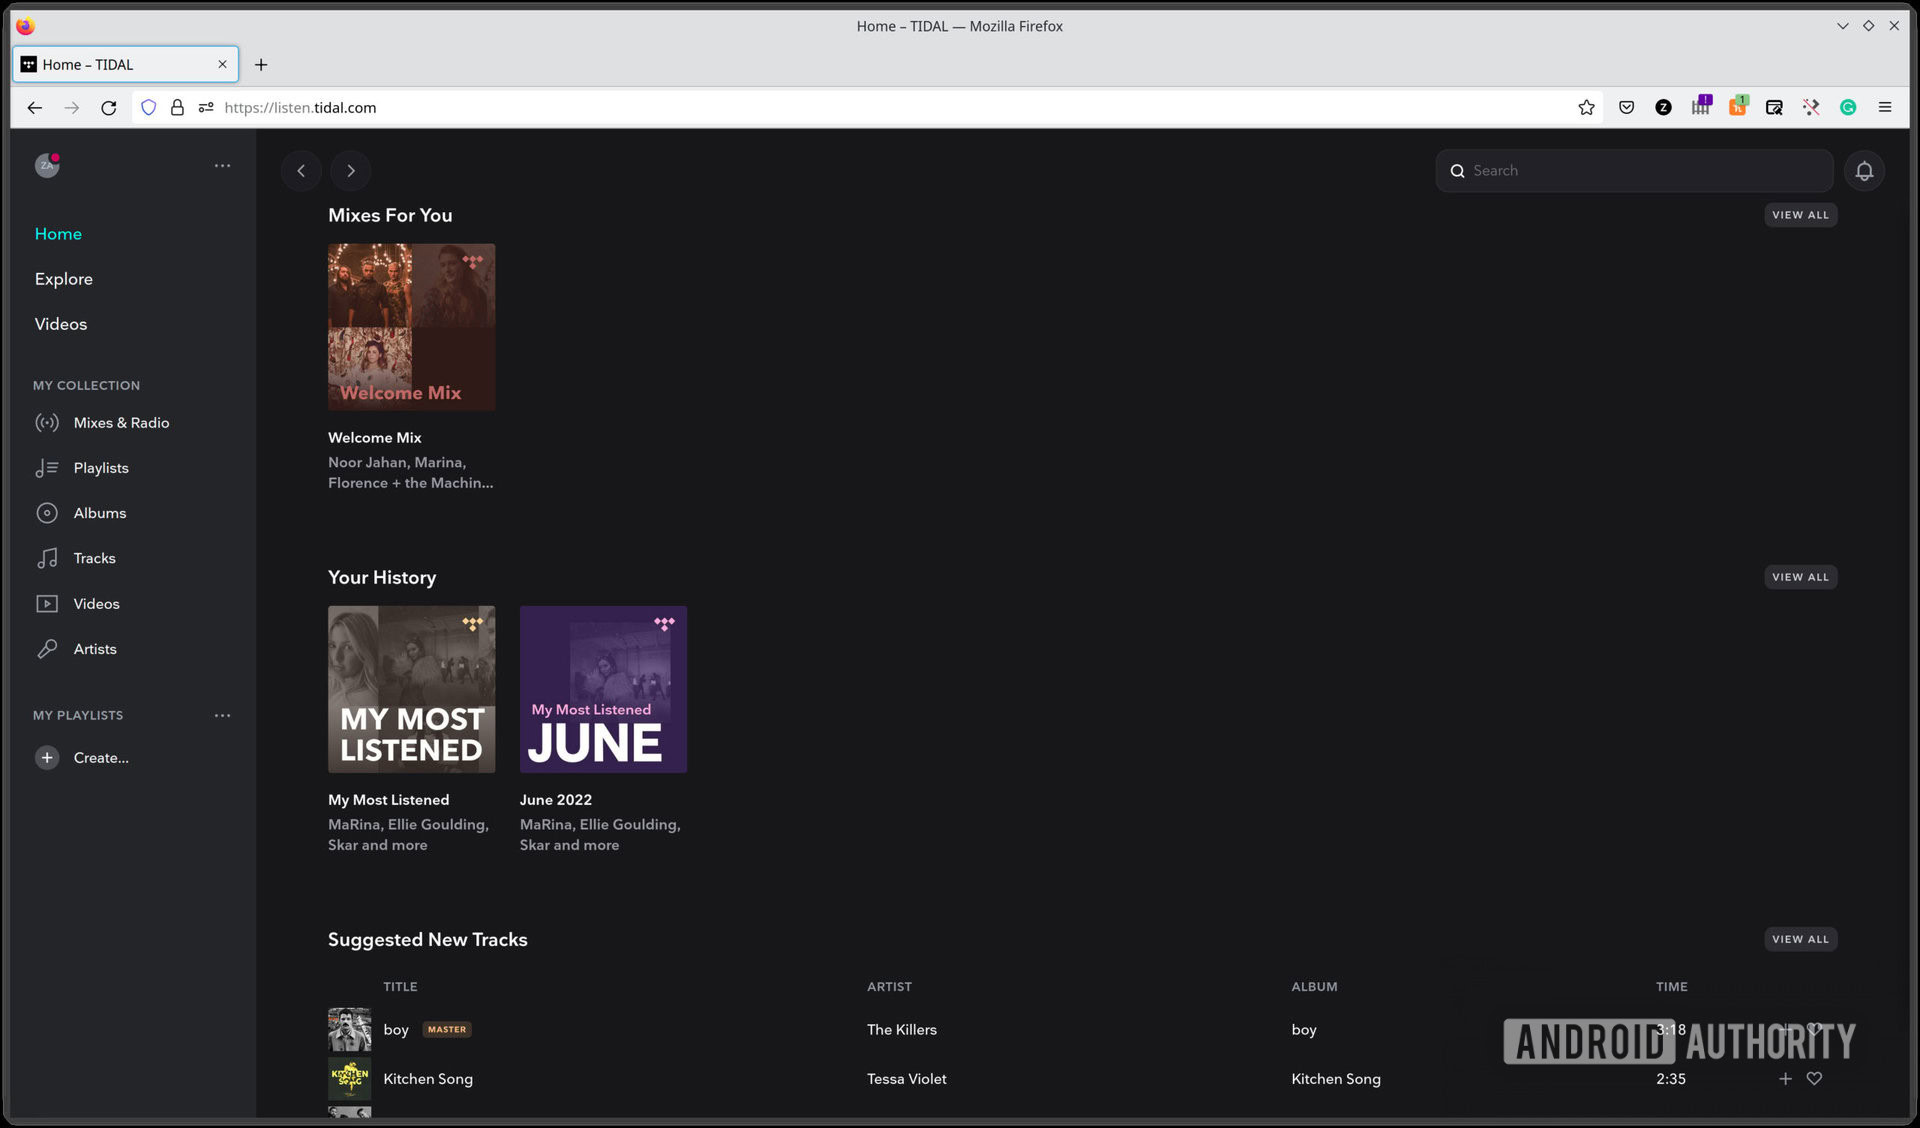Click the notification bell icon
The image size is (1920, 1128).
(x=1865, y=171)
